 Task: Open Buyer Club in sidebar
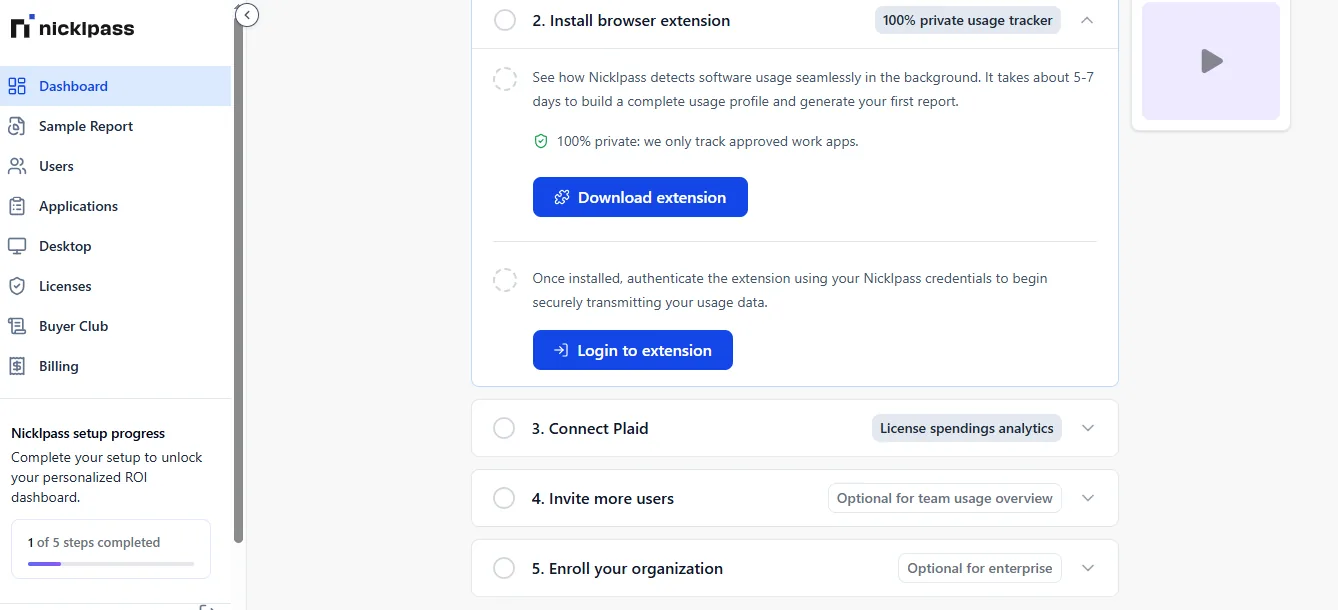click(115, 326)
